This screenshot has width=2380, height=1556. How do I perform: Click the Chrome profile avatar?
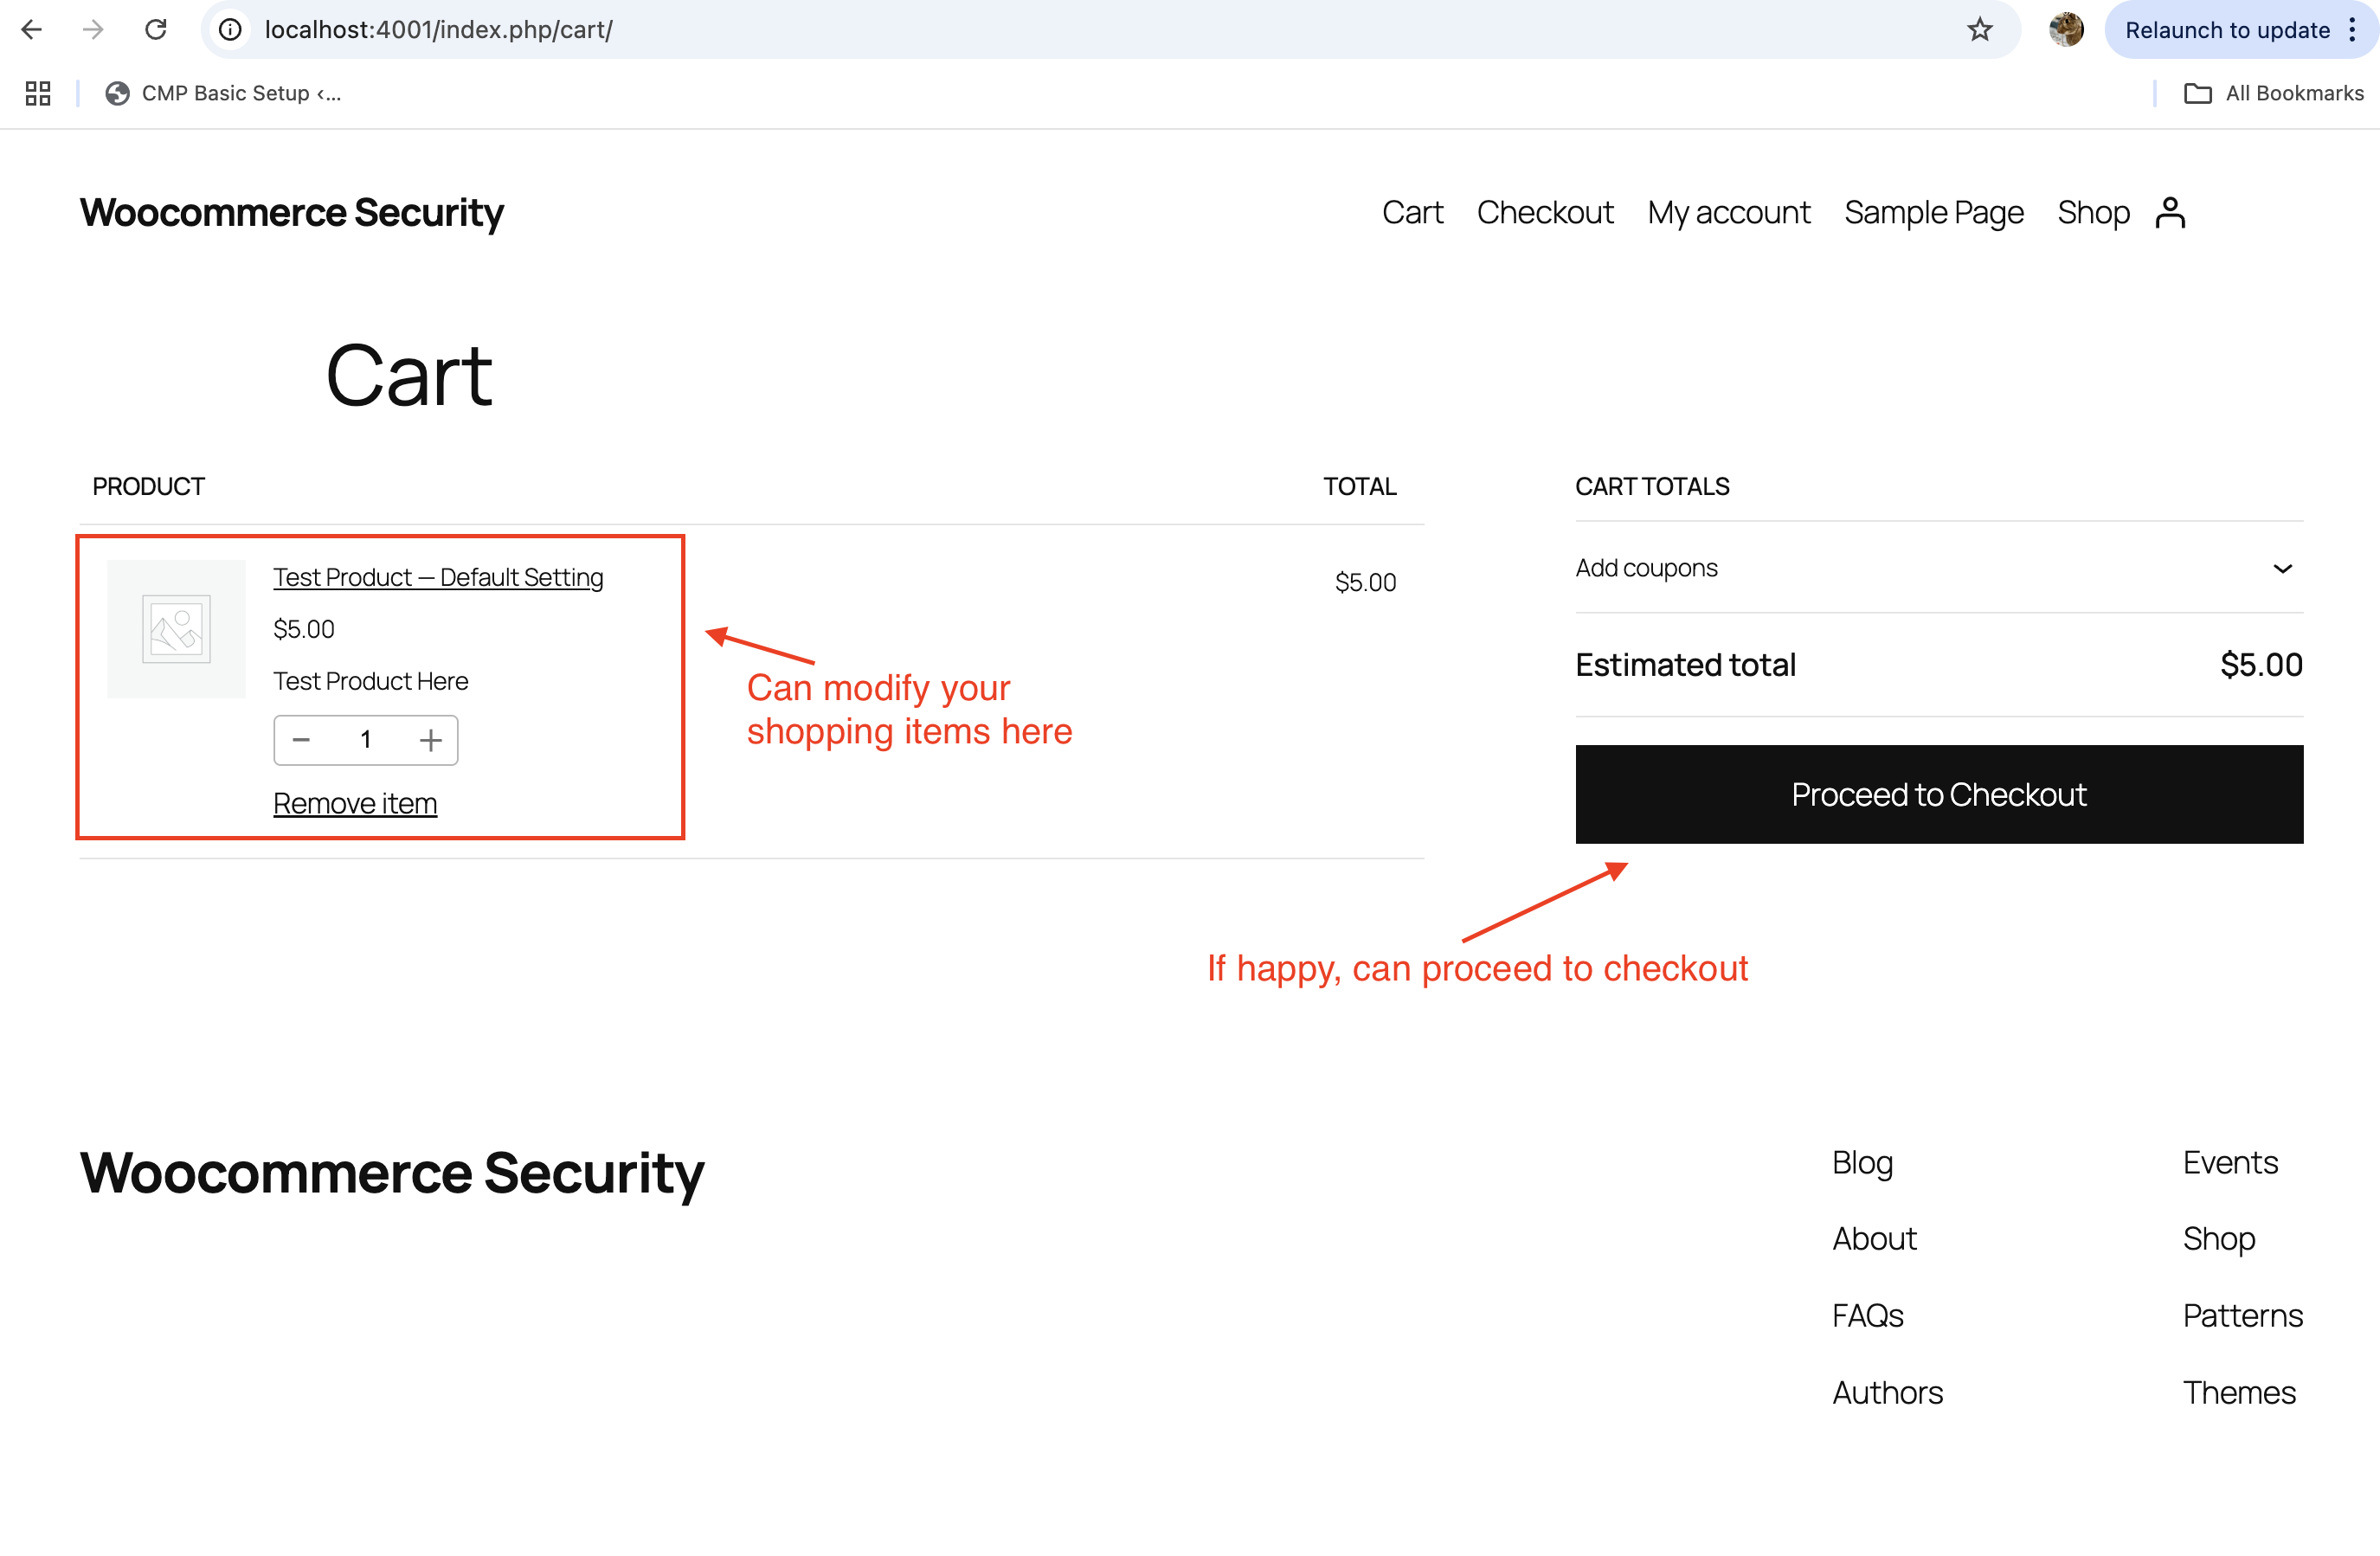[2066, 29]
